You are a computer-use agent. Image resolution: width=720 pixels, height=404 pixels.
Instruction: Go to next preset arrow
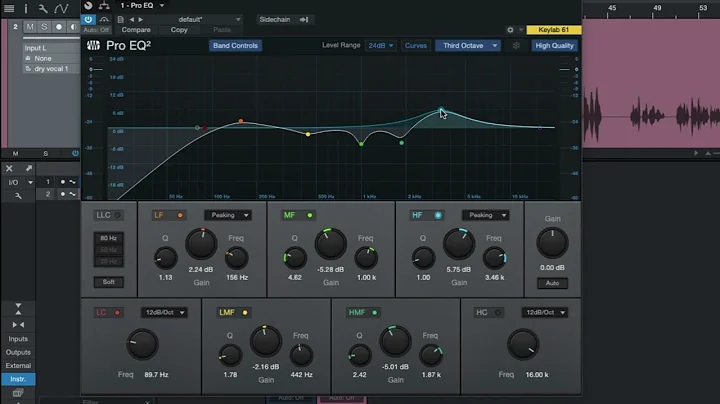click(141, 19)
